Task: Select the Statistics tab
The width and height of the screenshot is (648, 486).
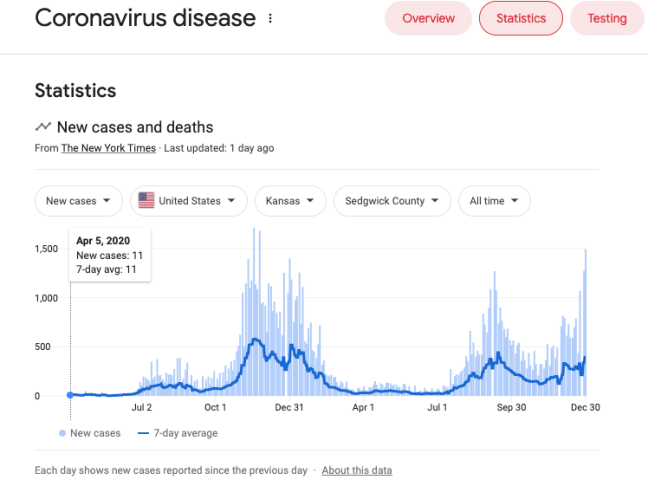Action: 520,19
